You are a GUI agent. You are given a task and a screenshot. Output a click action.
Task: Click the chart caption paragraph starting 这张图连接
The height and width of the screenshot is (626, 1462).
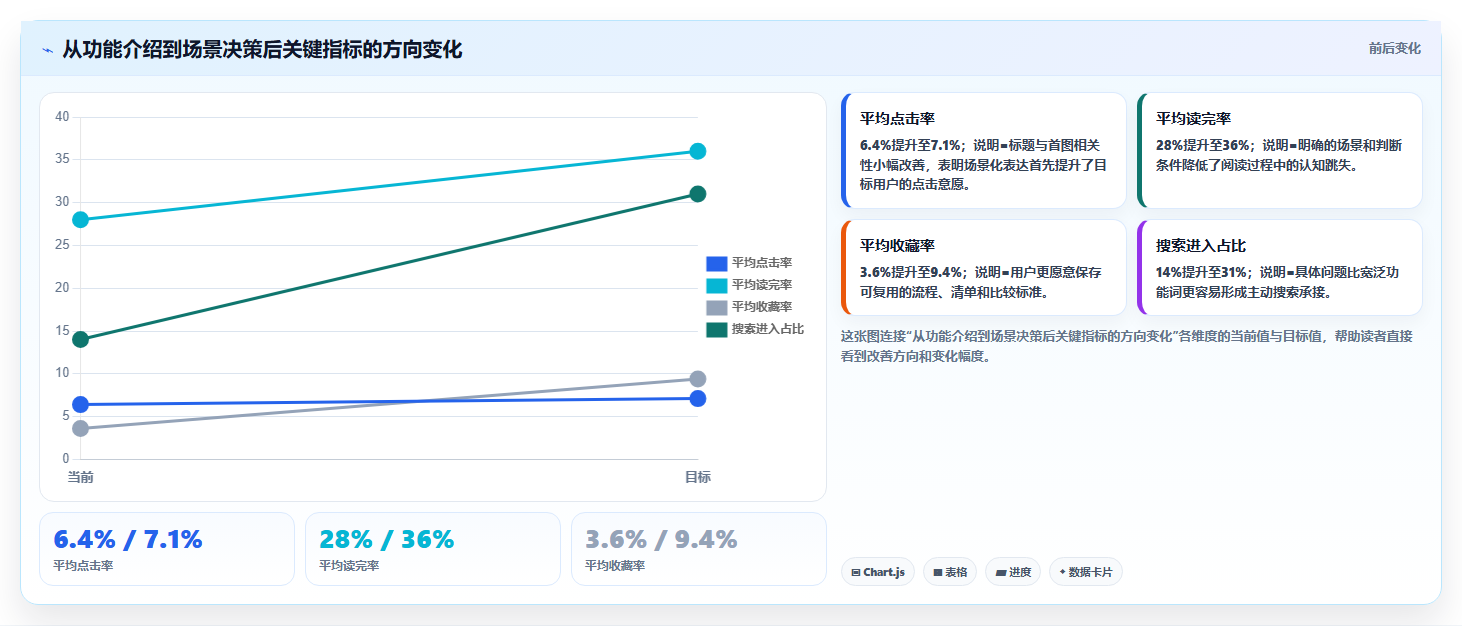pyautogui.click(x=1126, y=346)
